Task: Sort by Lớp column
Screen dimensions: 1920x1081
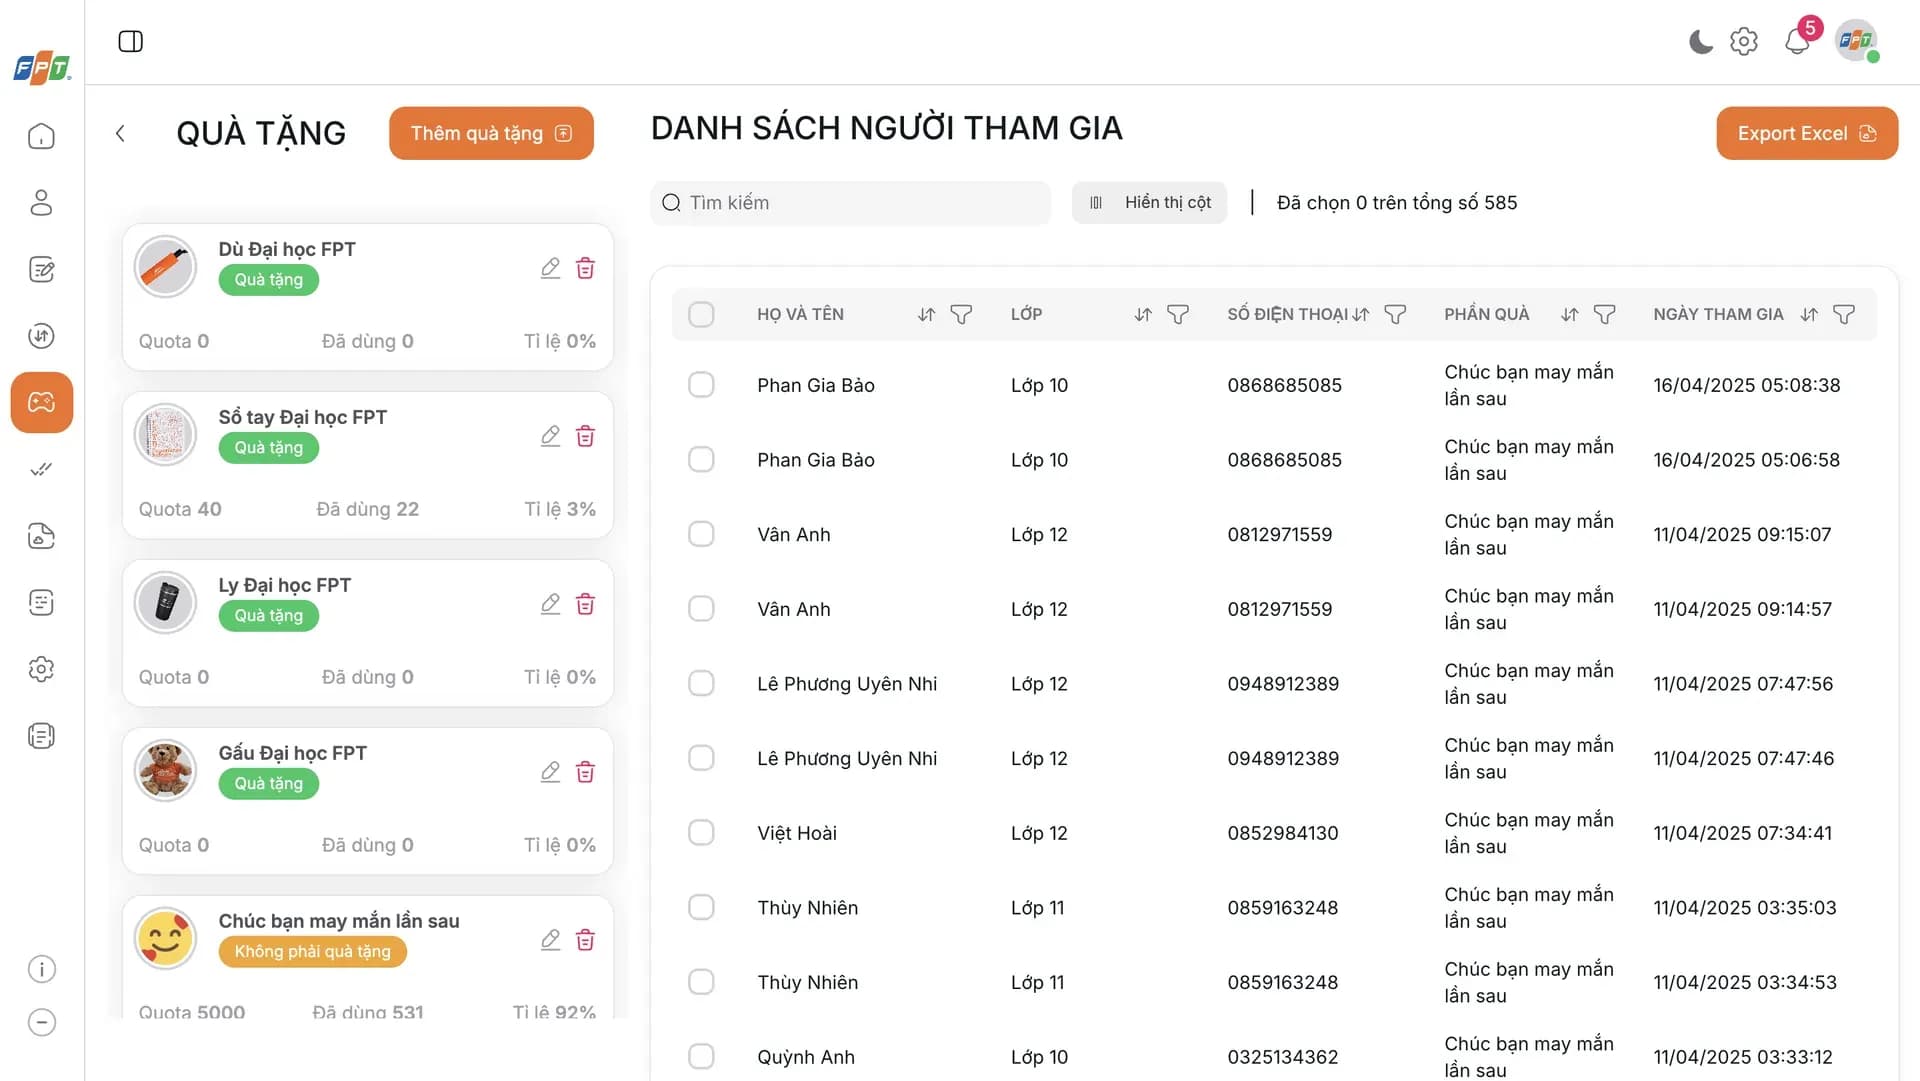Action: coord(1143,315)
